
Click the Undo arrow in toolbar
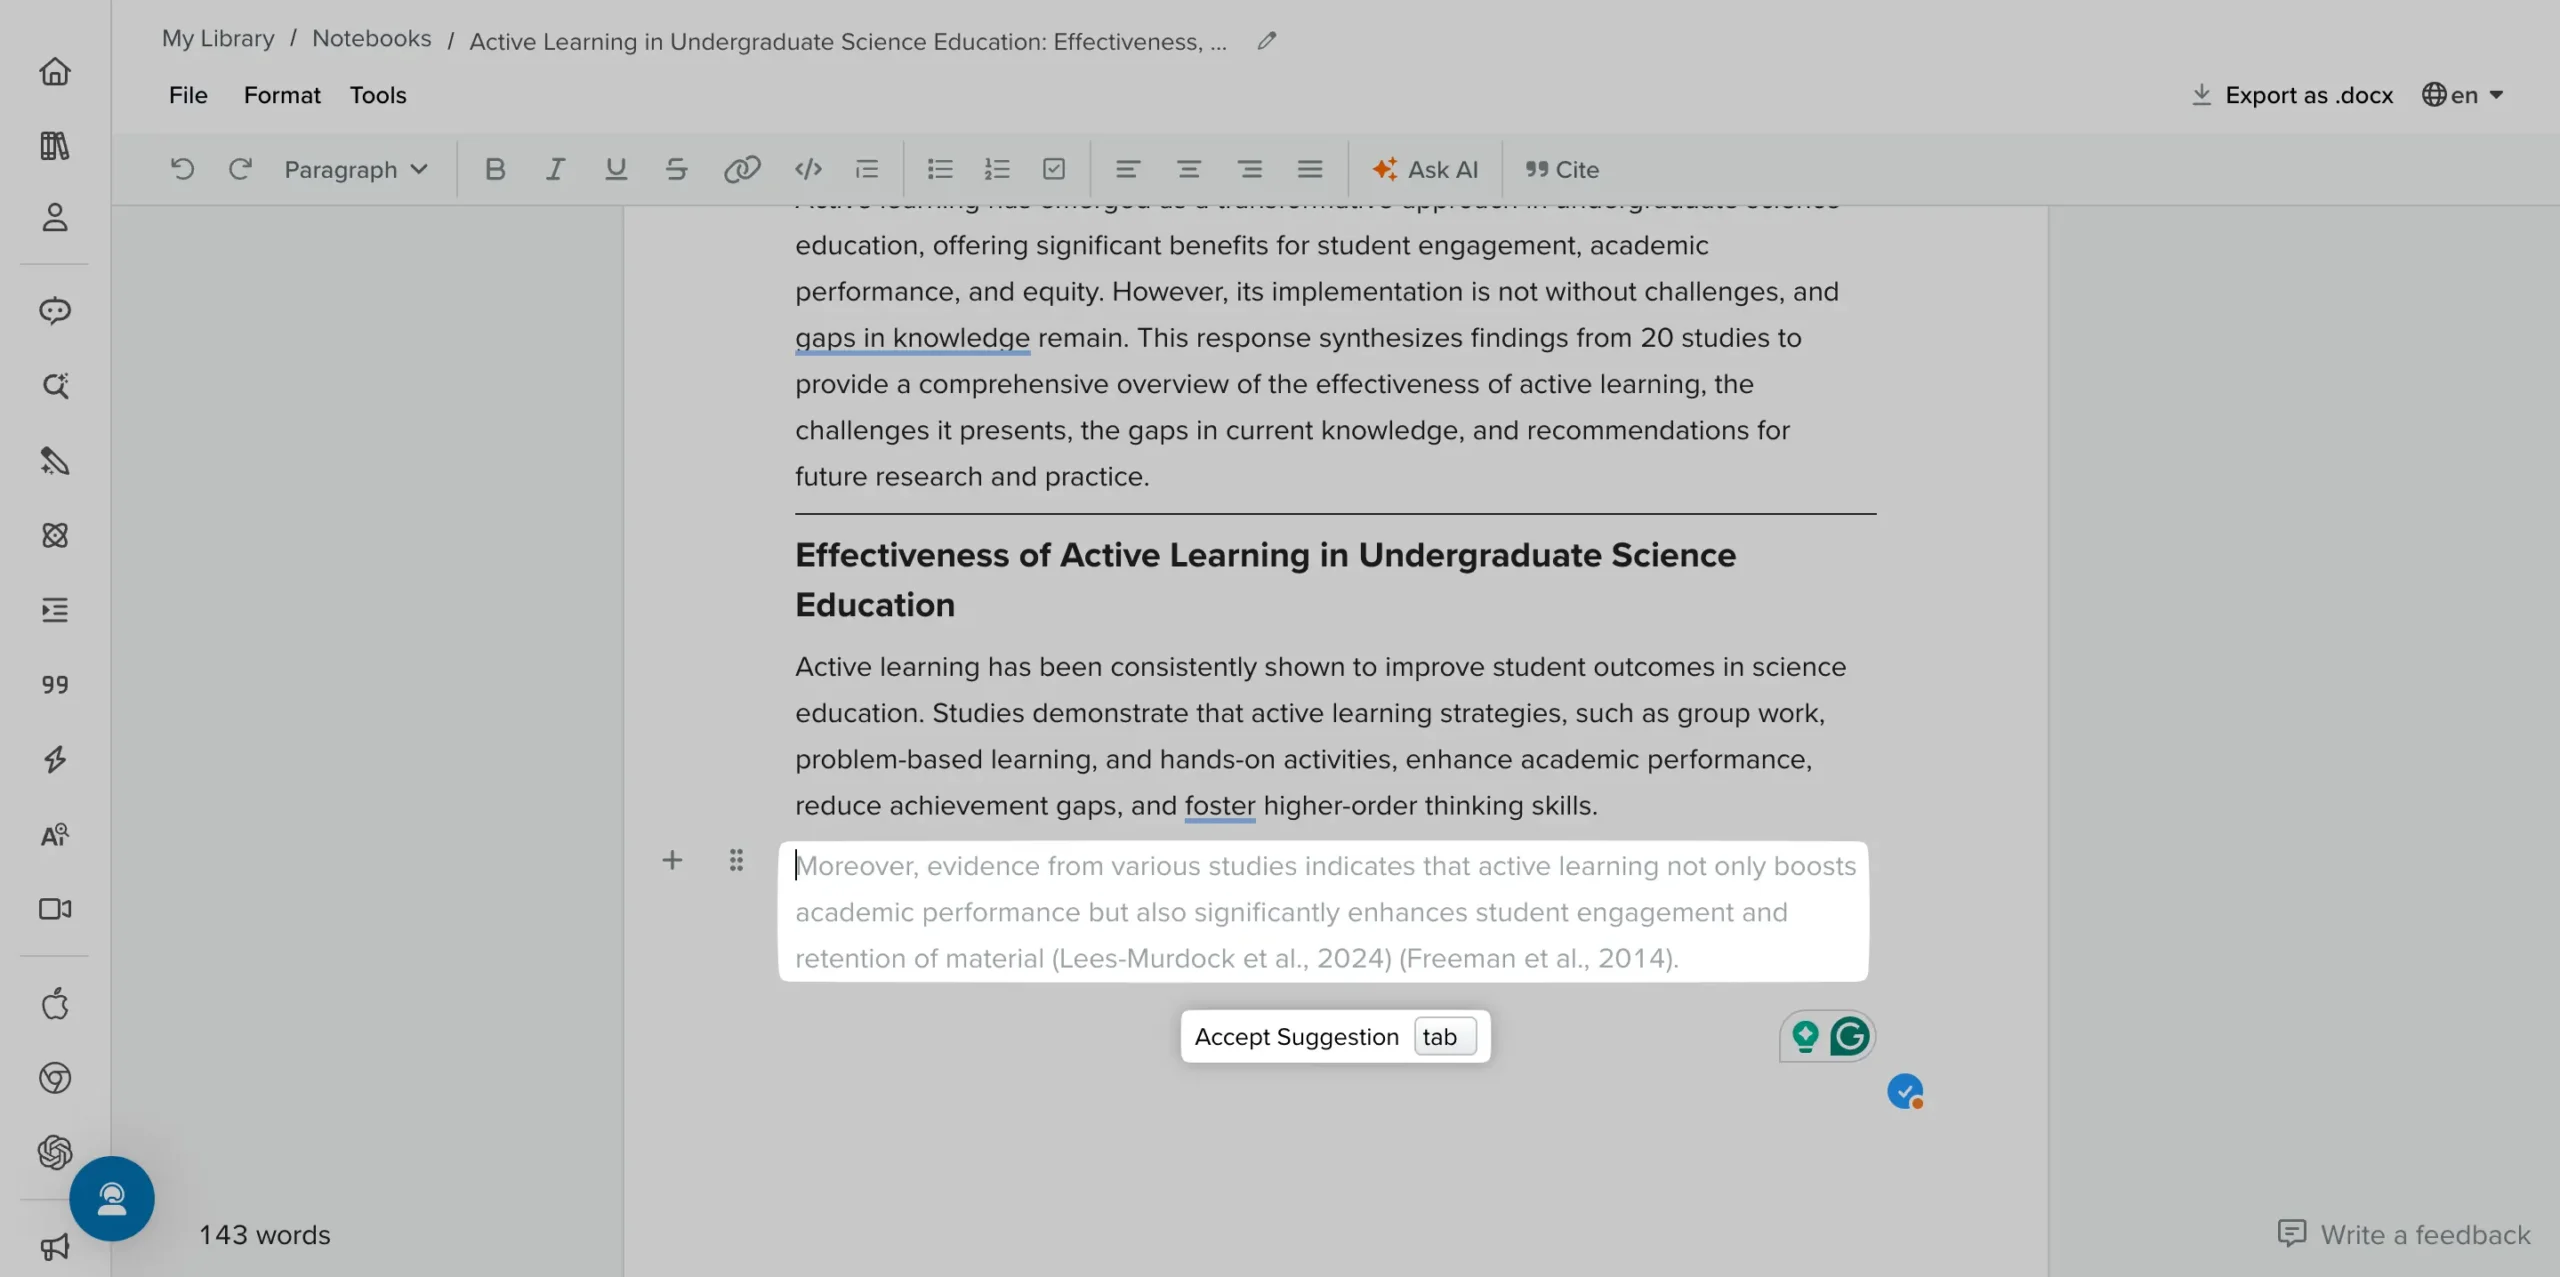182,169
